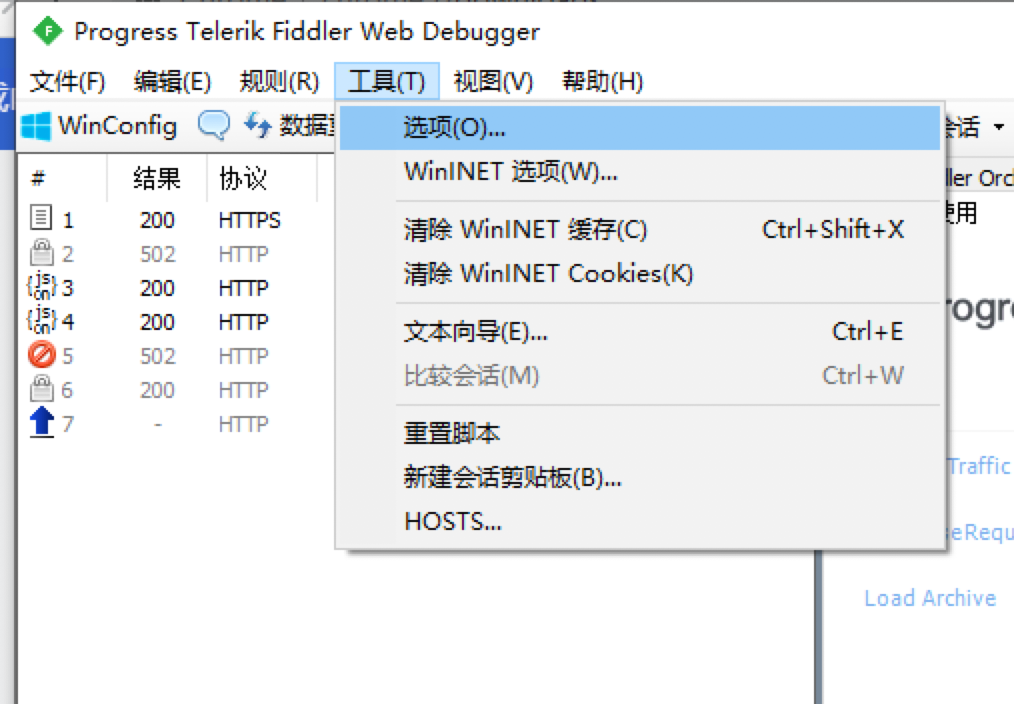The image size is (1014, 704).
Task: Click the 数据 replay toolbar button label
Action: 308,125
